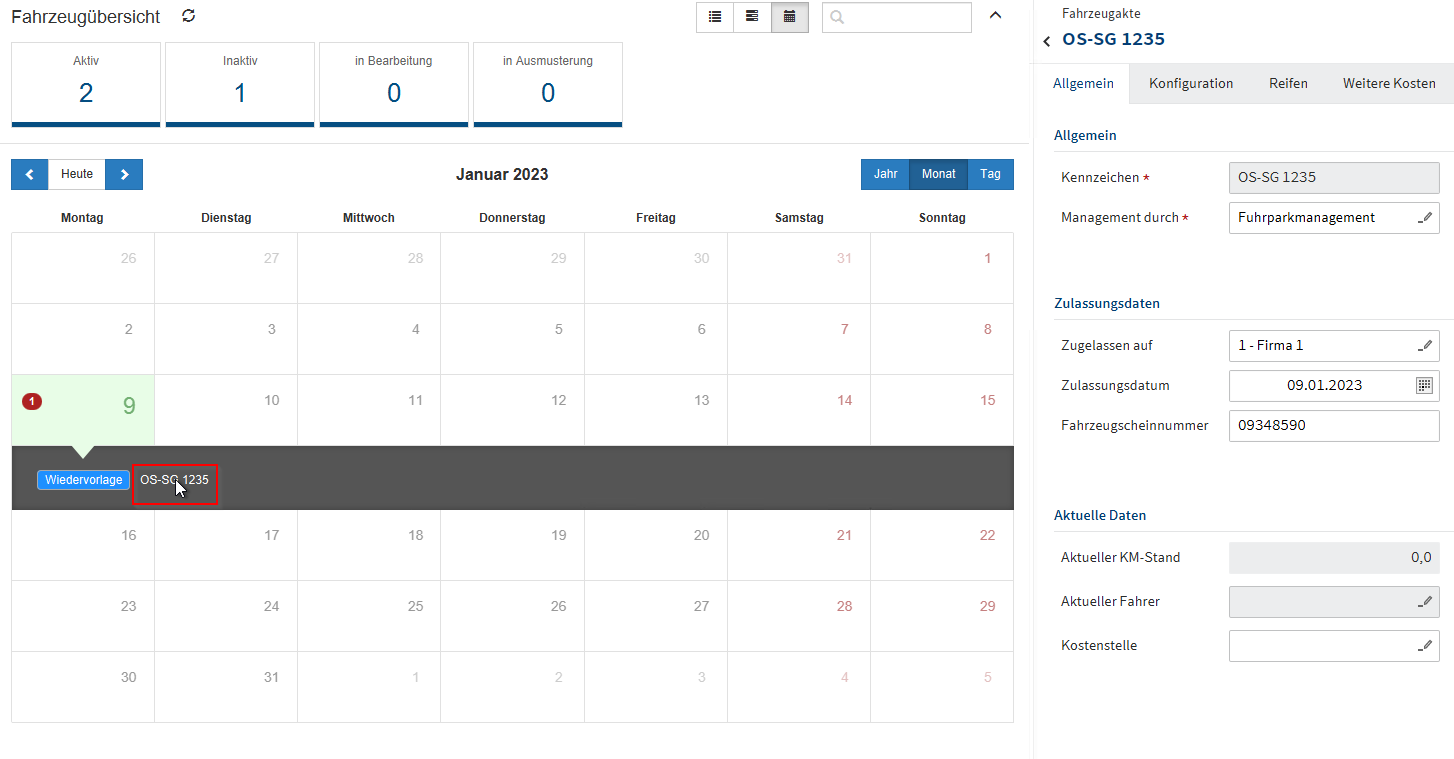Switch calendar to Jahr view

click(885, 174)
